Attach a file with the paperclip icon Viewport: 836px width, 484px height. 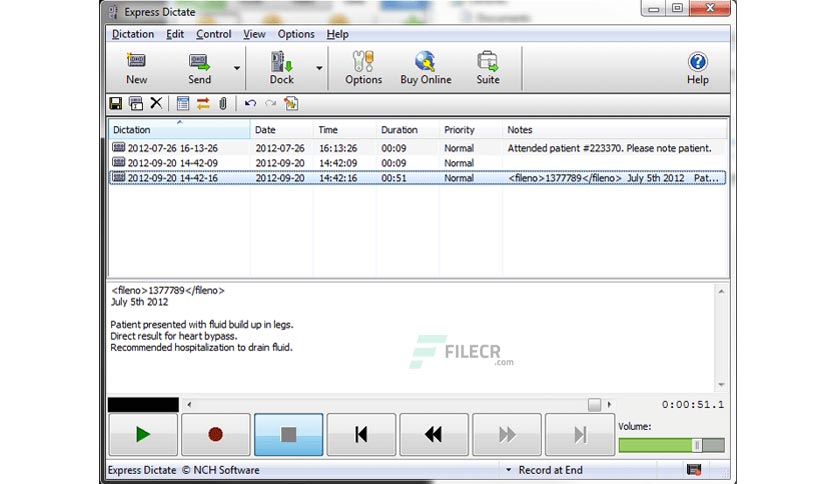click(x=223, y=103)
